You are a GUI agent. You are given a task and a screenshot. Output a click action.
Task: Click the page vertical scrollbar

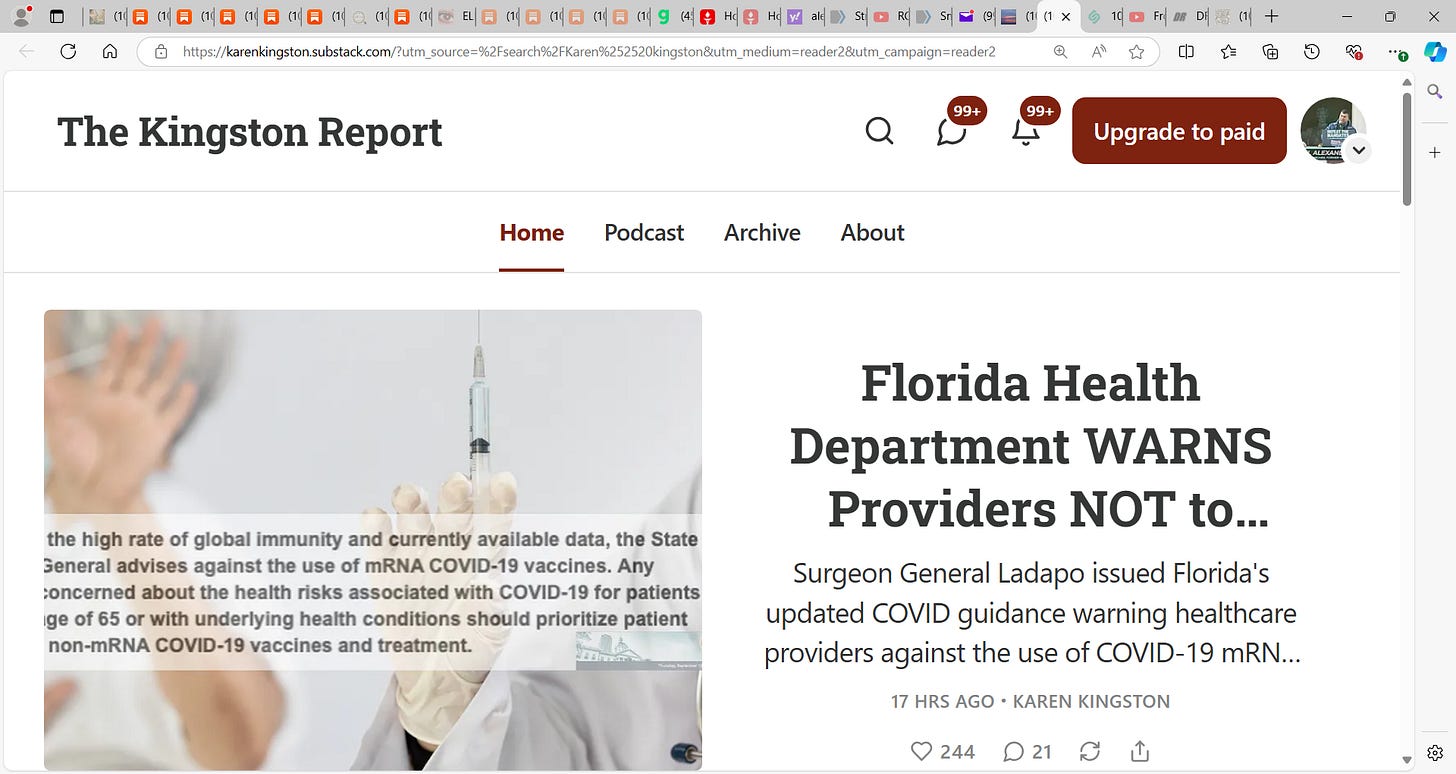click(1408, 150)
